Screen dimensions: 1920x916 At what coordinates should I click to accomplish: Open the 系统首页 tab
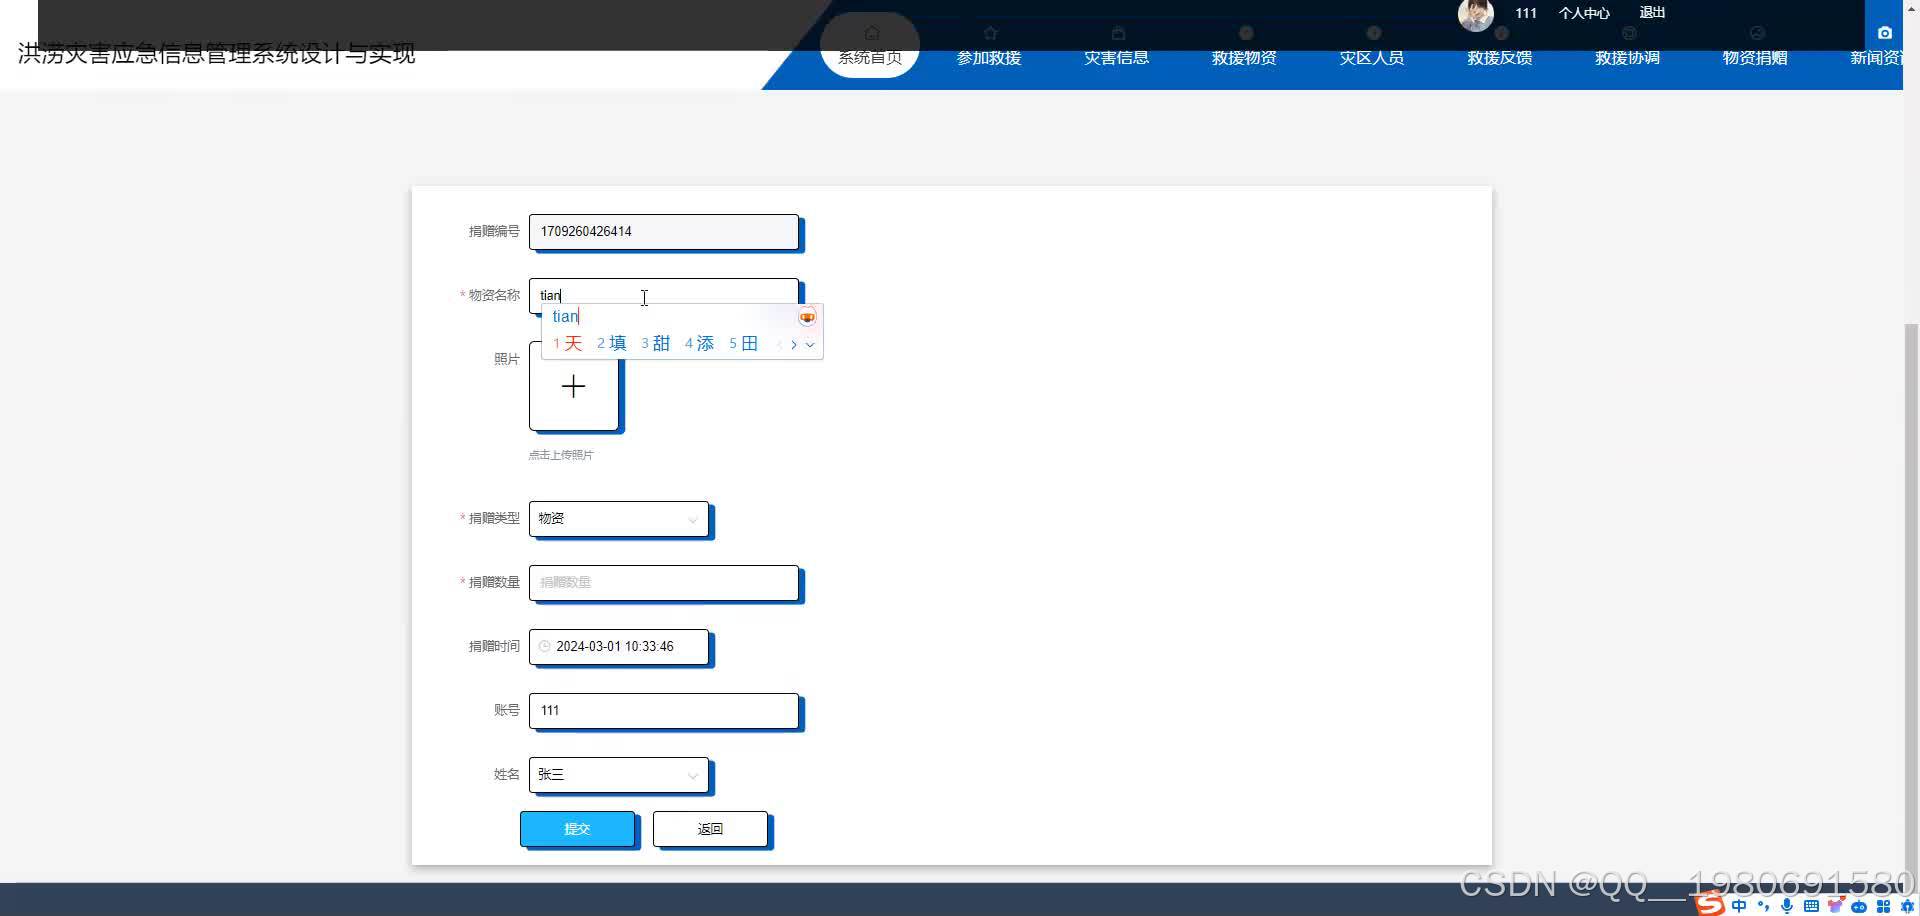[870, 46]
